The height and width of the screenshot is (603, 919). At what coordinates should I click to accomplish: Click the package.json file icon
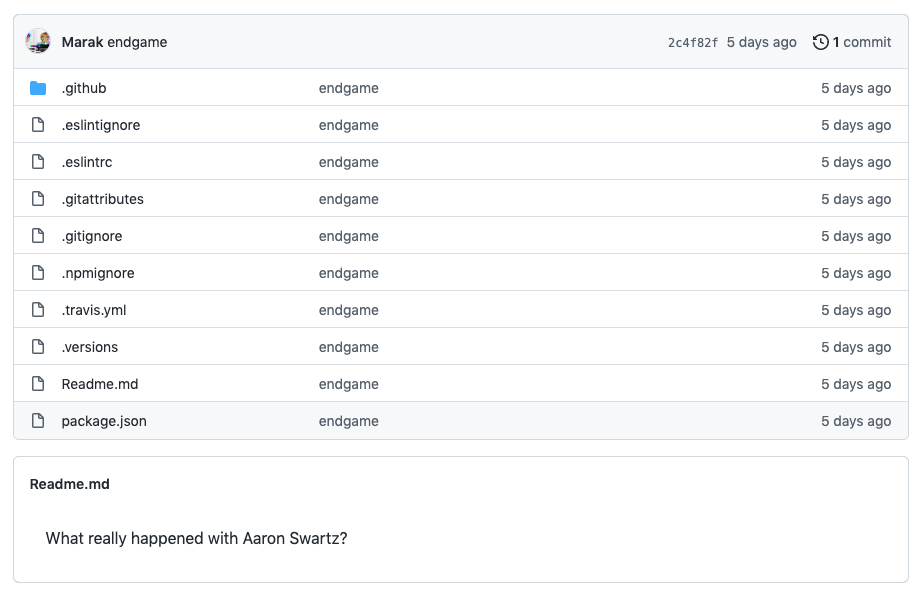coord(38,421)
